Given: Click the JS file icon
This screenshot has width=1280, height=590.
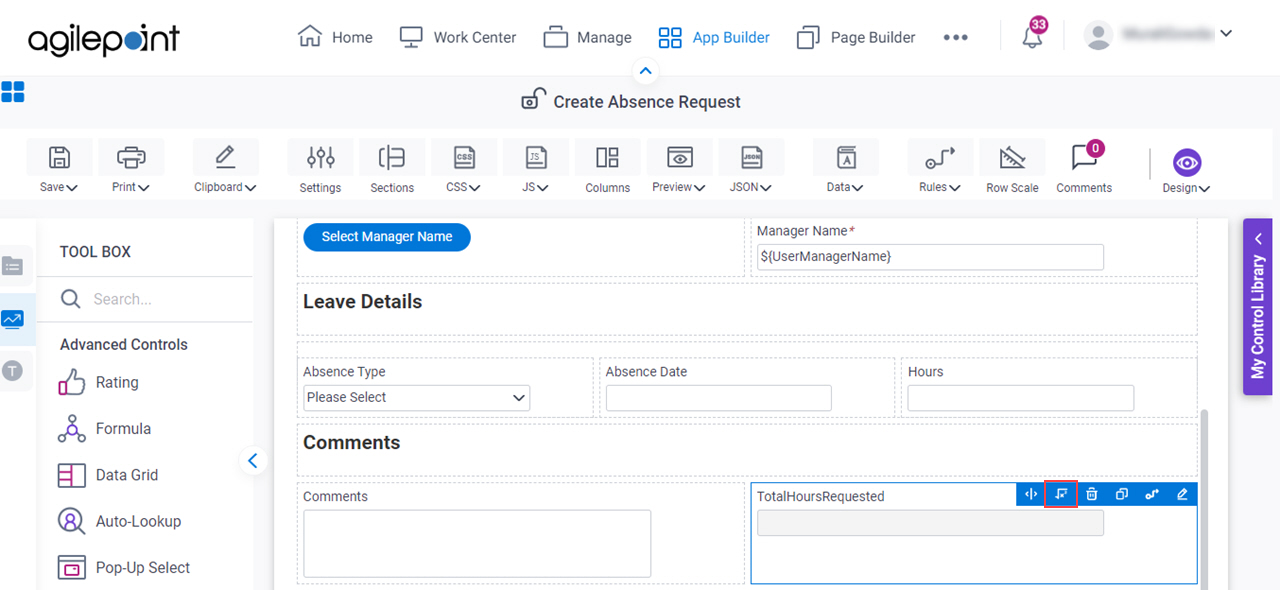Looking at the screenshot, I should pyautogui.click(x=536, y=157).
